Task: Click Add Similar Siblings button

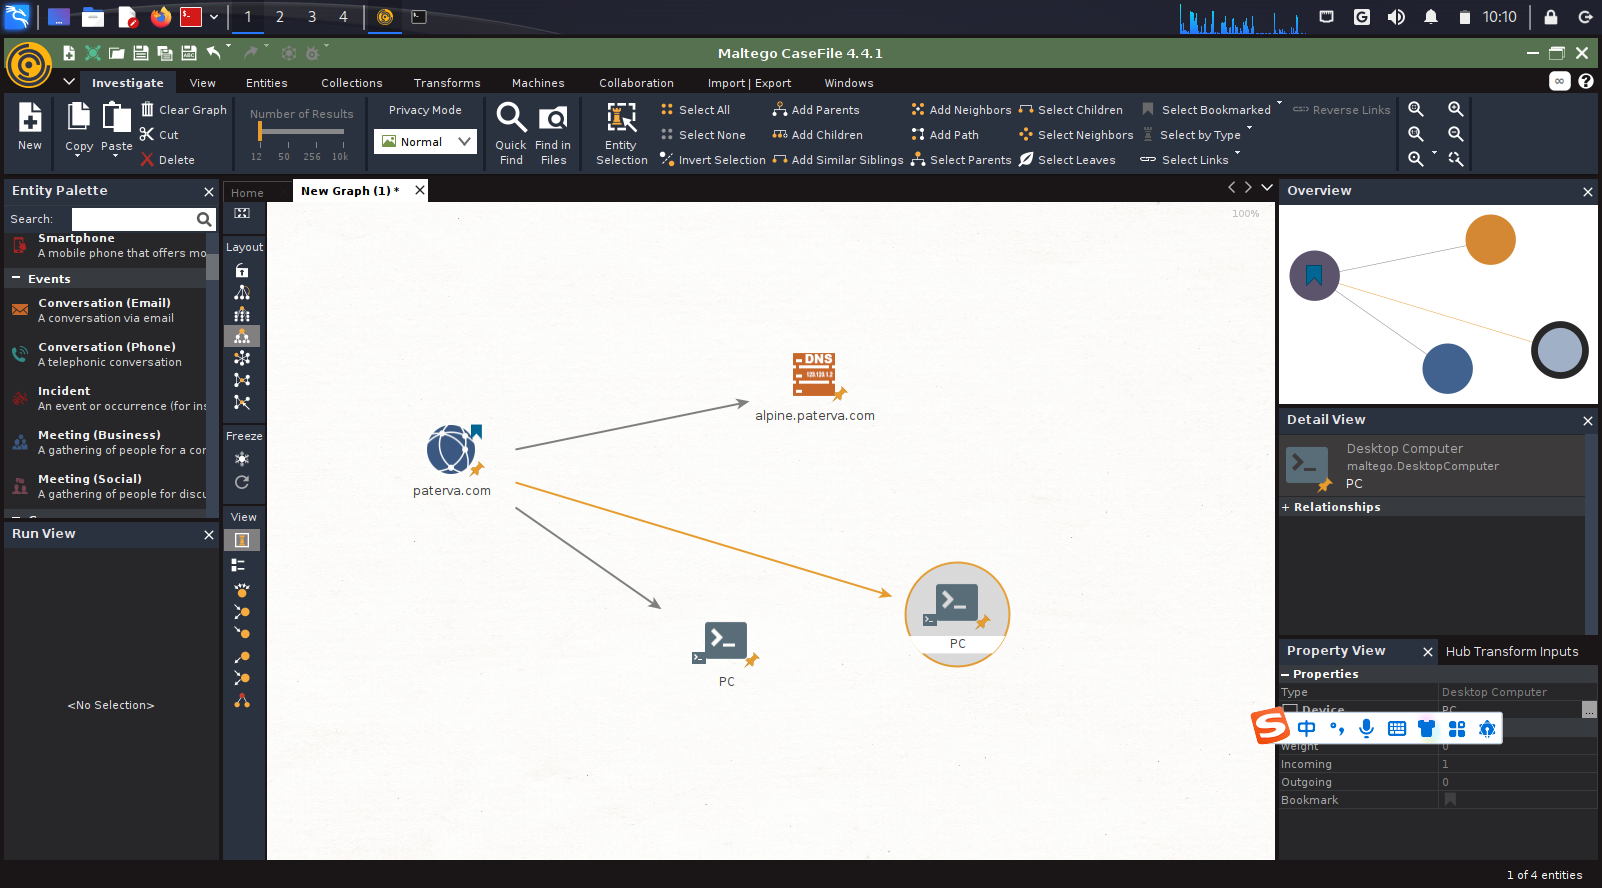Action: click(838, 159)
